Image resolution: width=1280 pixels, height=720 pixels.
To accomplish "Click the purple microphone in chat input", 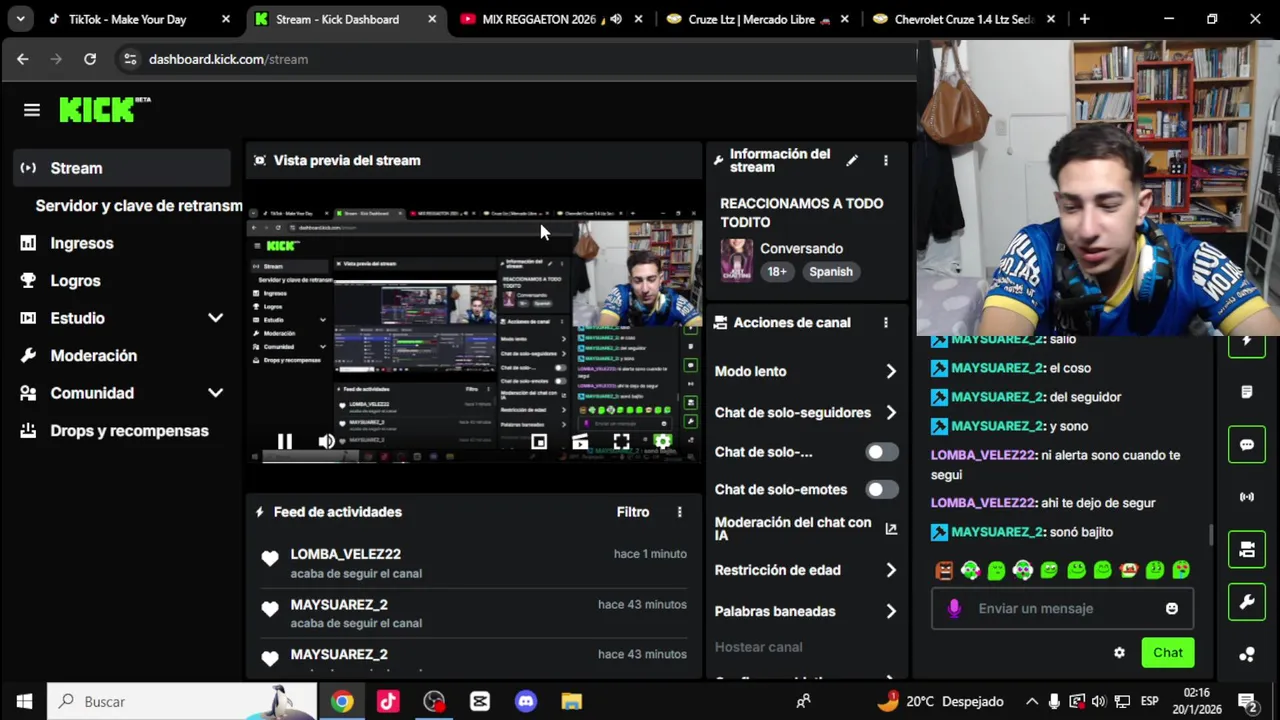I will (954, 608).
